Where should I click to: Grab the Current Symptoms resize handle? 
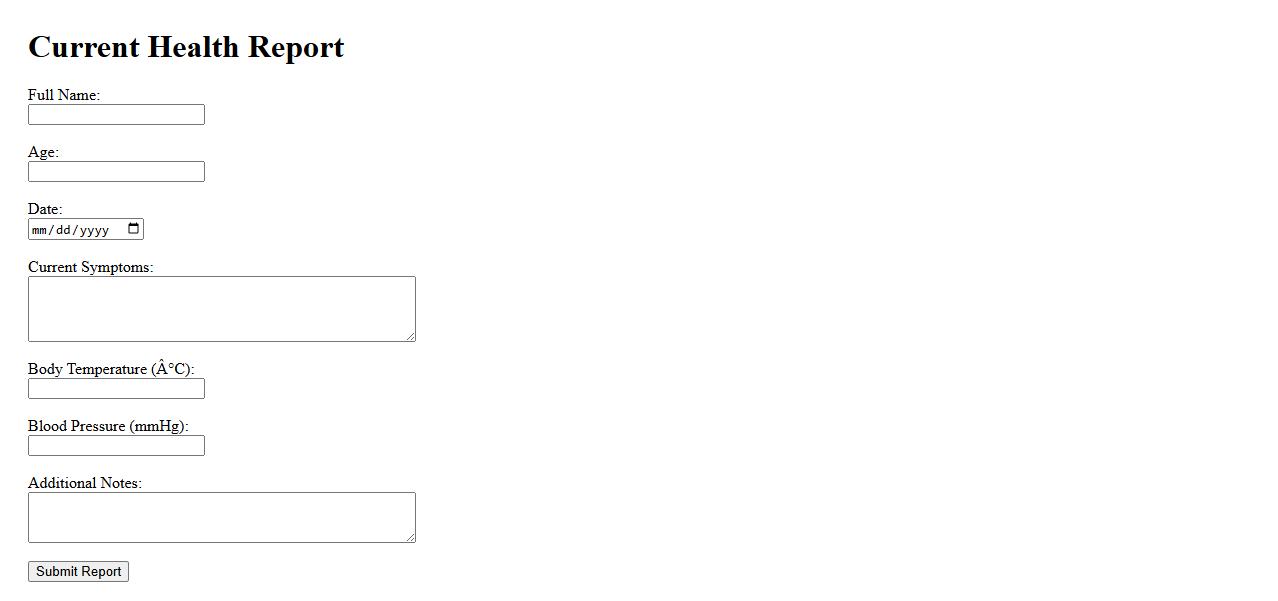pos(410,336)
